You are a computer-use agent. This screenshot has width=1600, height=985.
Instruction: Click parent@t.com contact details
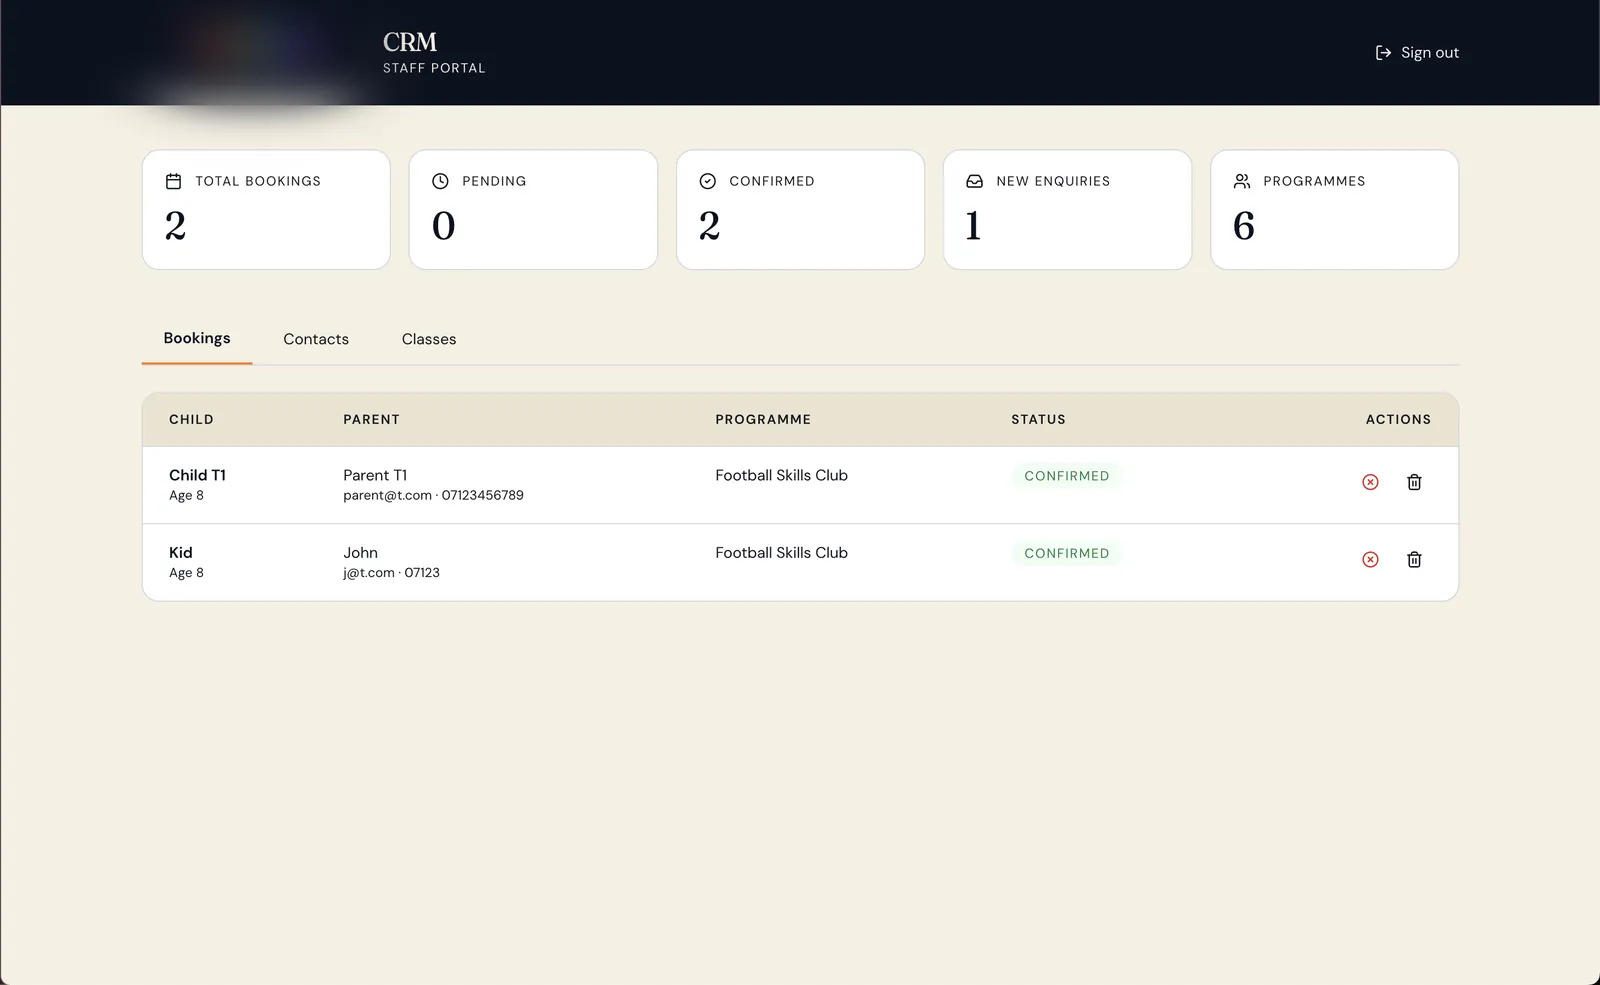pos(433,495)
